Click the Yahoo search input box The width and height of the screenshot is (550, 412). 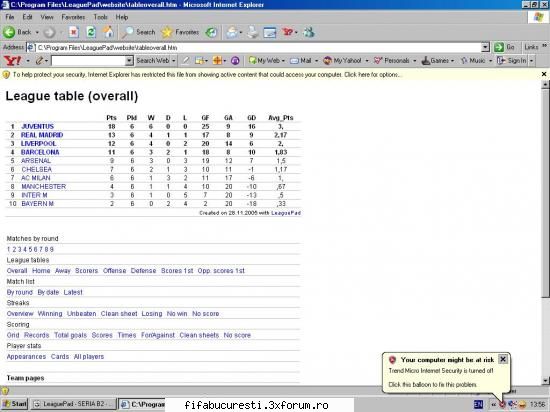point(89,61)
